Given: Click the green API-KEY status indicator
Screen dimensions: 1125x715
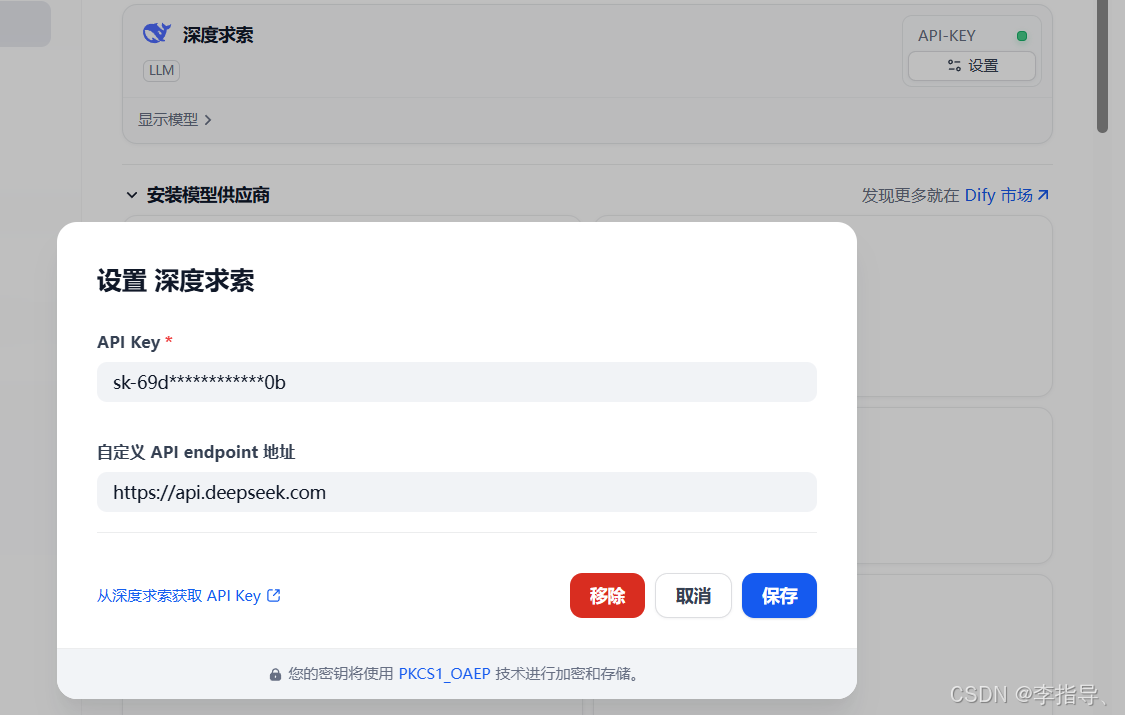Looking at the screenshot, I should pyautogui.click(x=1022, y=36).
